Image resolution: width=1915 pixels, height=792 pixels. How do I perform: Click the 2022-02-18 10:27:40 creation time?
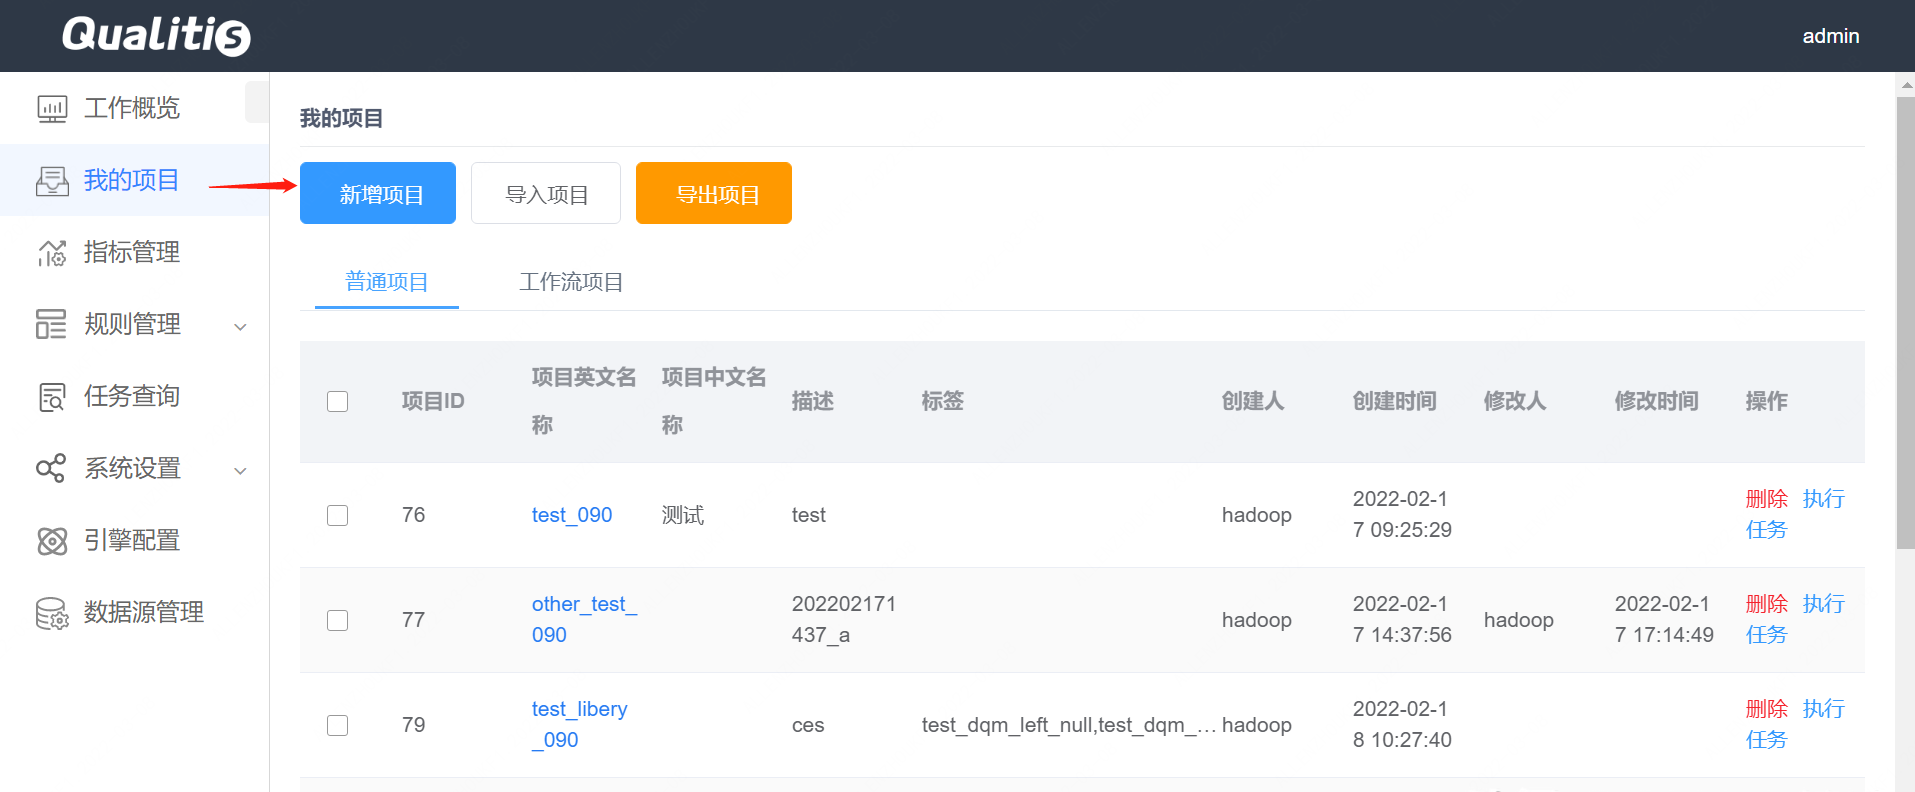tap(1402, 725)
